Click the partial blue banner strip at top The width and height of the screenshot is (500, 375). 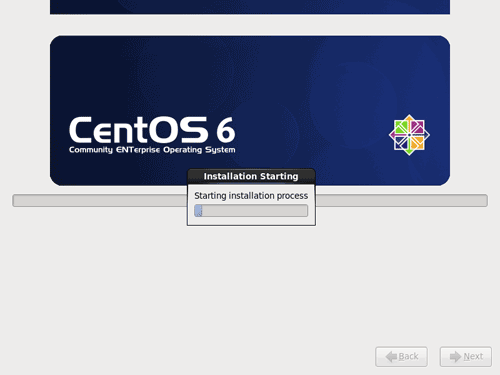(250, 7)
